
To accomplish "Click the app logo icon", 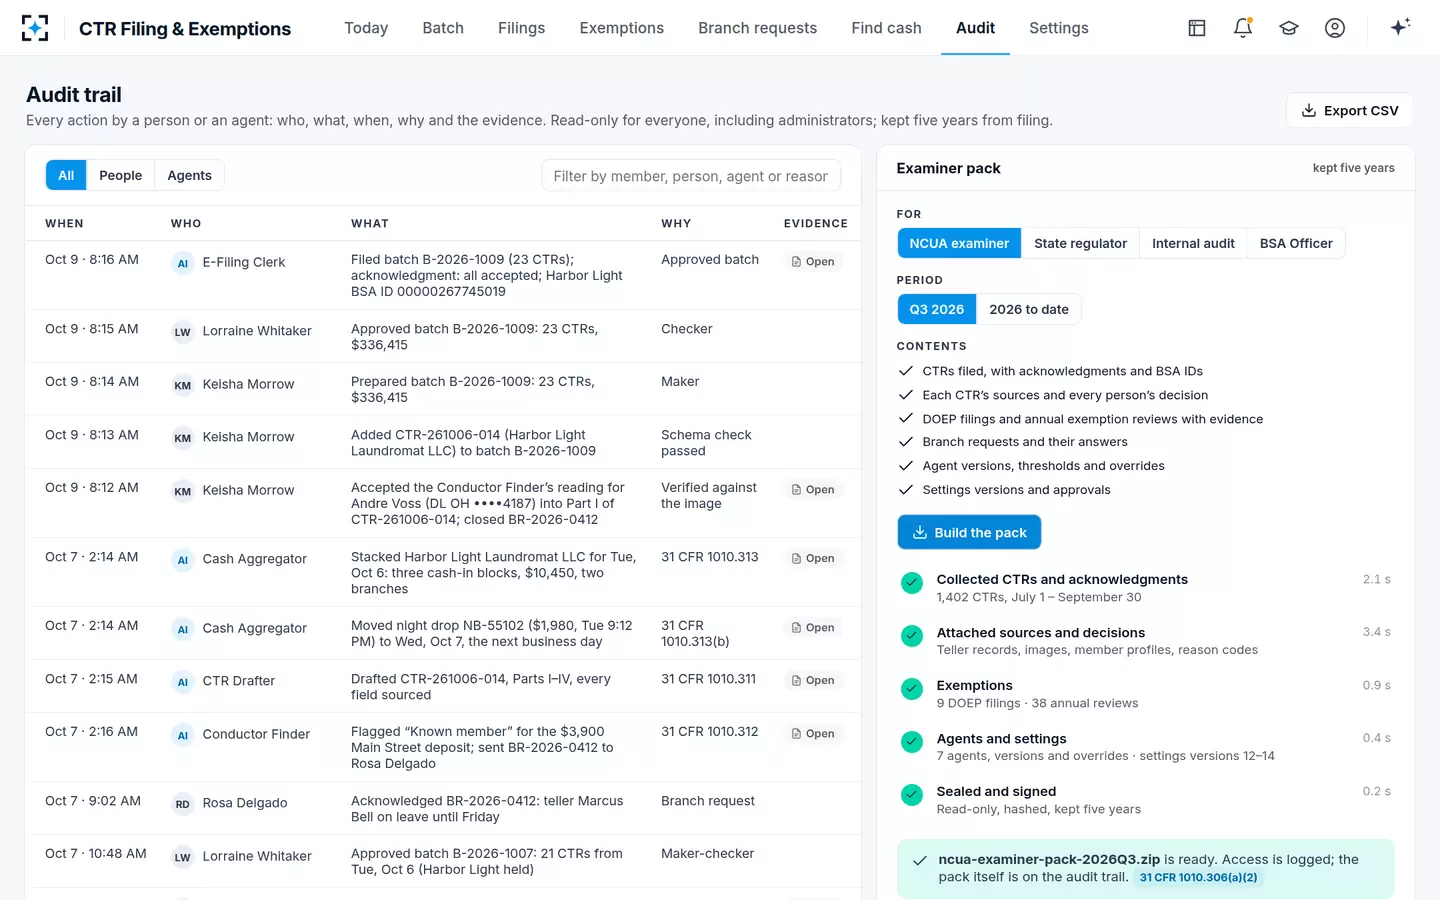I will tap(35, 28).
